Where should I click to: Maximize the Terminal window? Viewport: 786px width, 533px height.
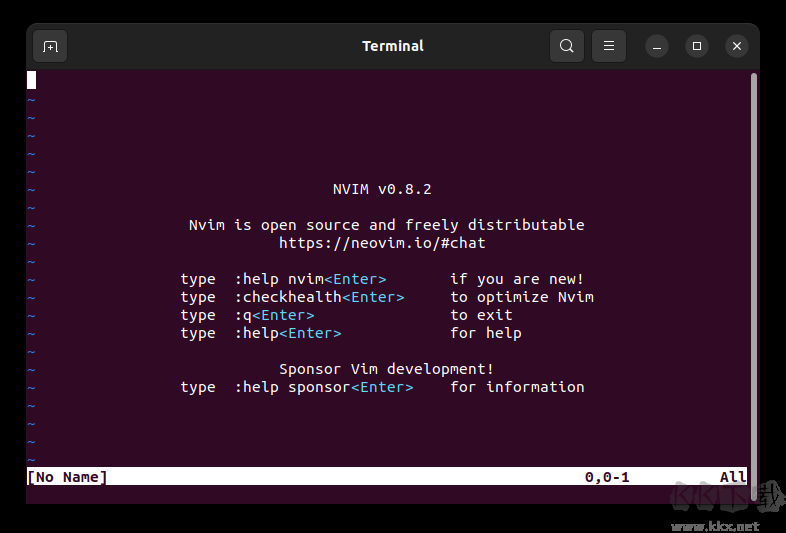pyautogui.click(x=697, y=46)
